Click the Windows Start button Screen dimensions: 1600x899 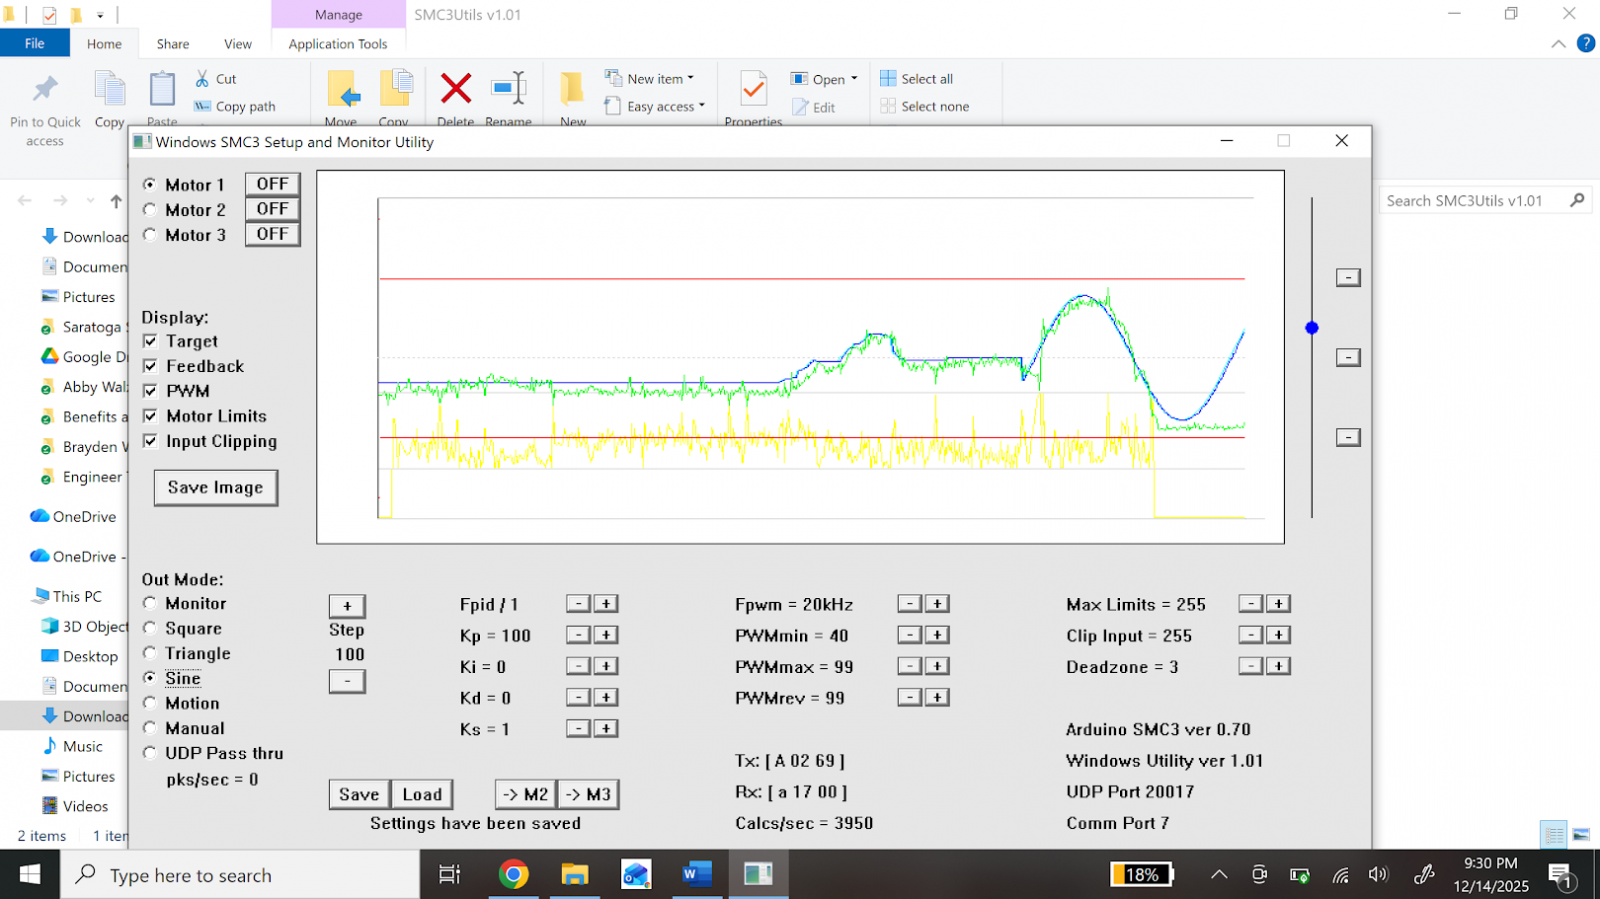[x=29, y=875]
